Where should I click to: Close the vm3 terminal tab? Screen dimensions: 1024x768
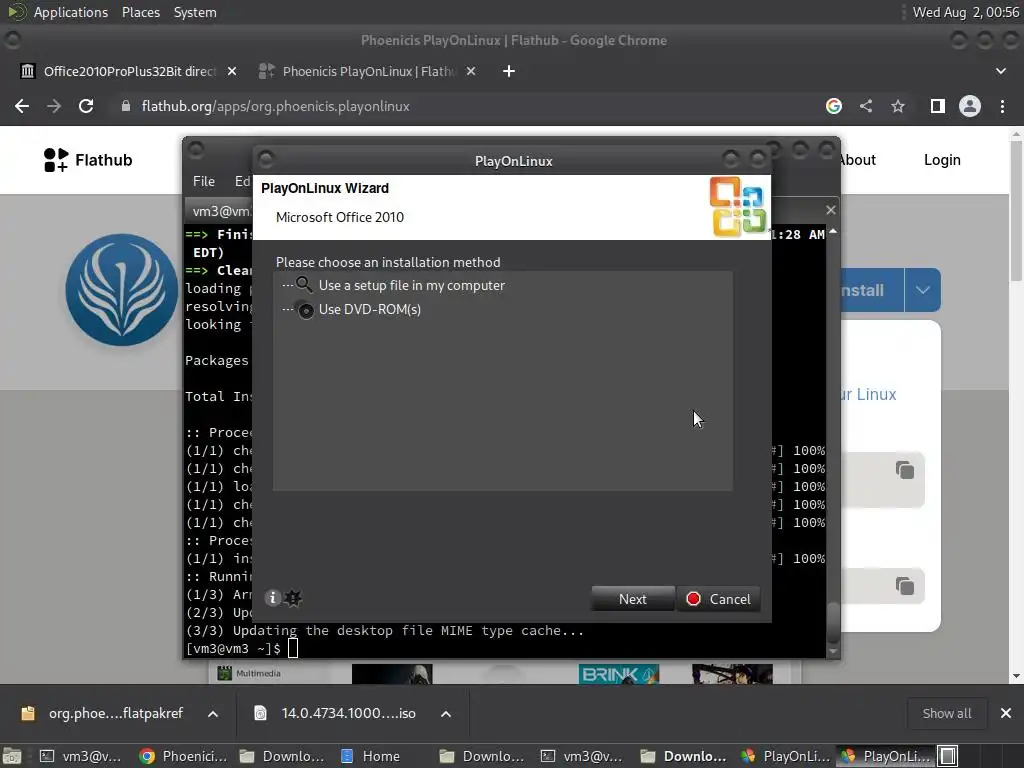(831, 210)
